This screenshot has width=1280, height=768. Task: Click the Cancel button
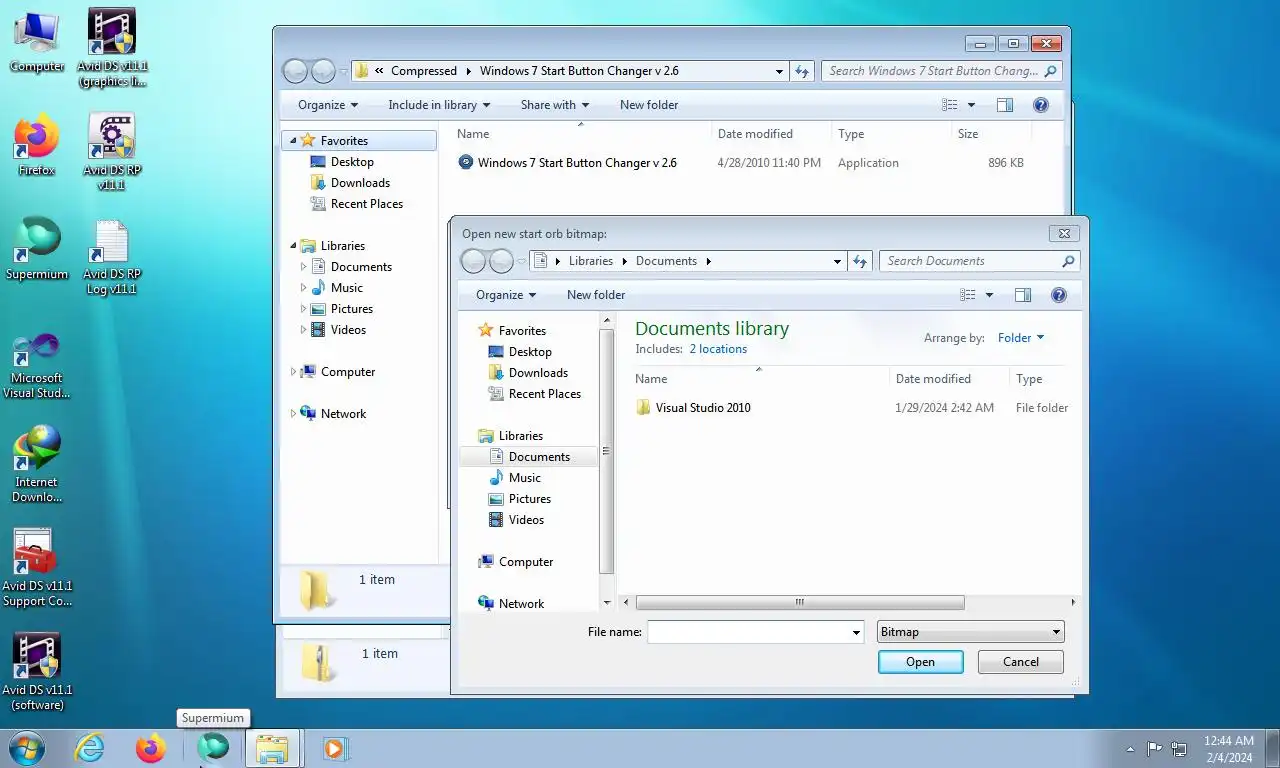click(1020, 662)
